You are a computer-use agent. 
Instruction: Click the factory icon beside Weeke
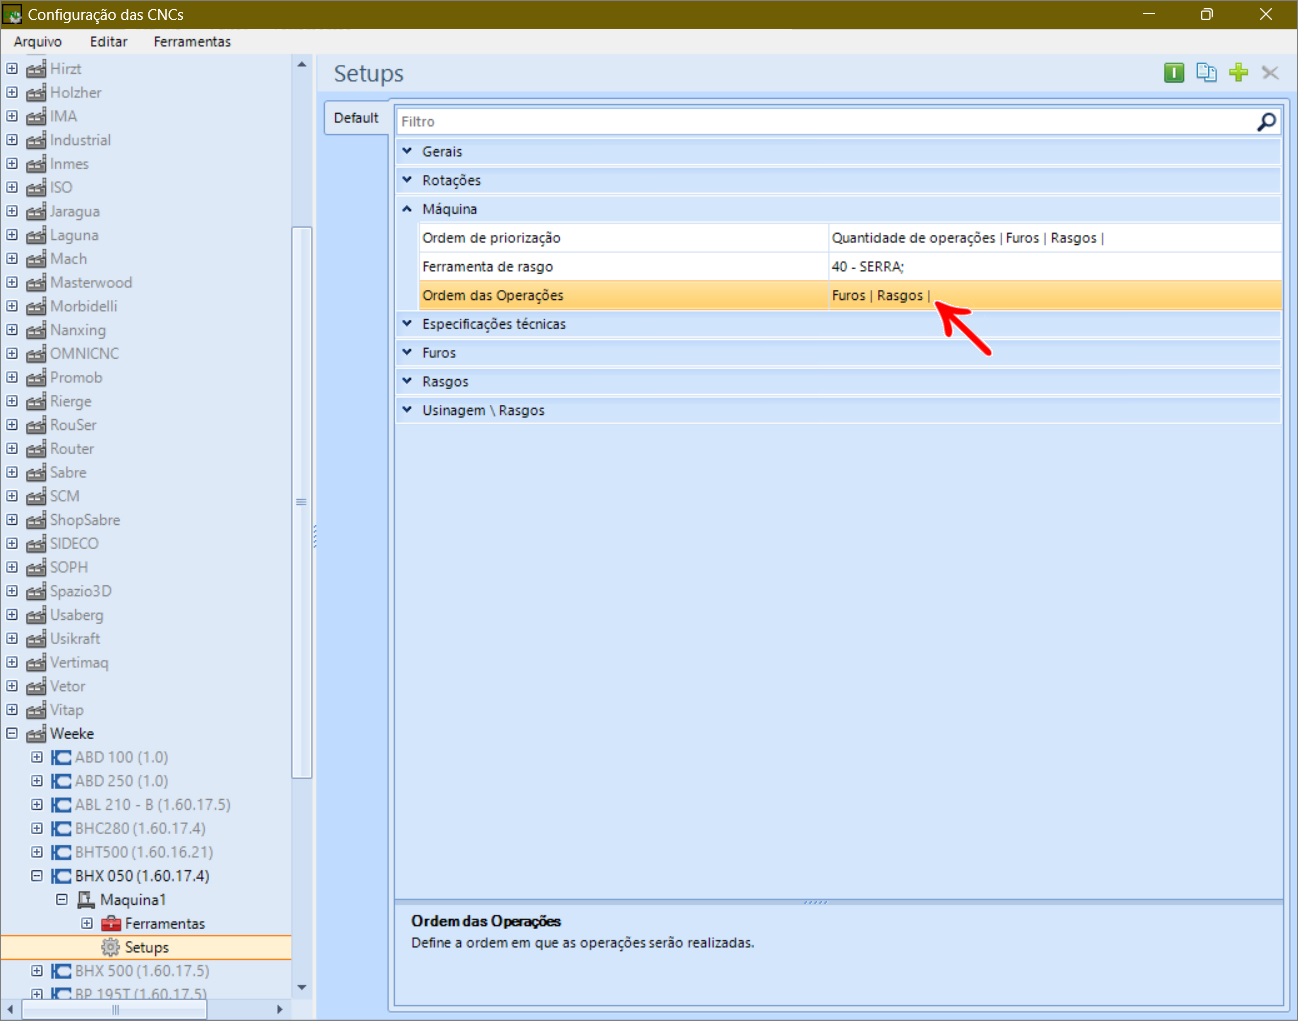click(x=36, y=734)
